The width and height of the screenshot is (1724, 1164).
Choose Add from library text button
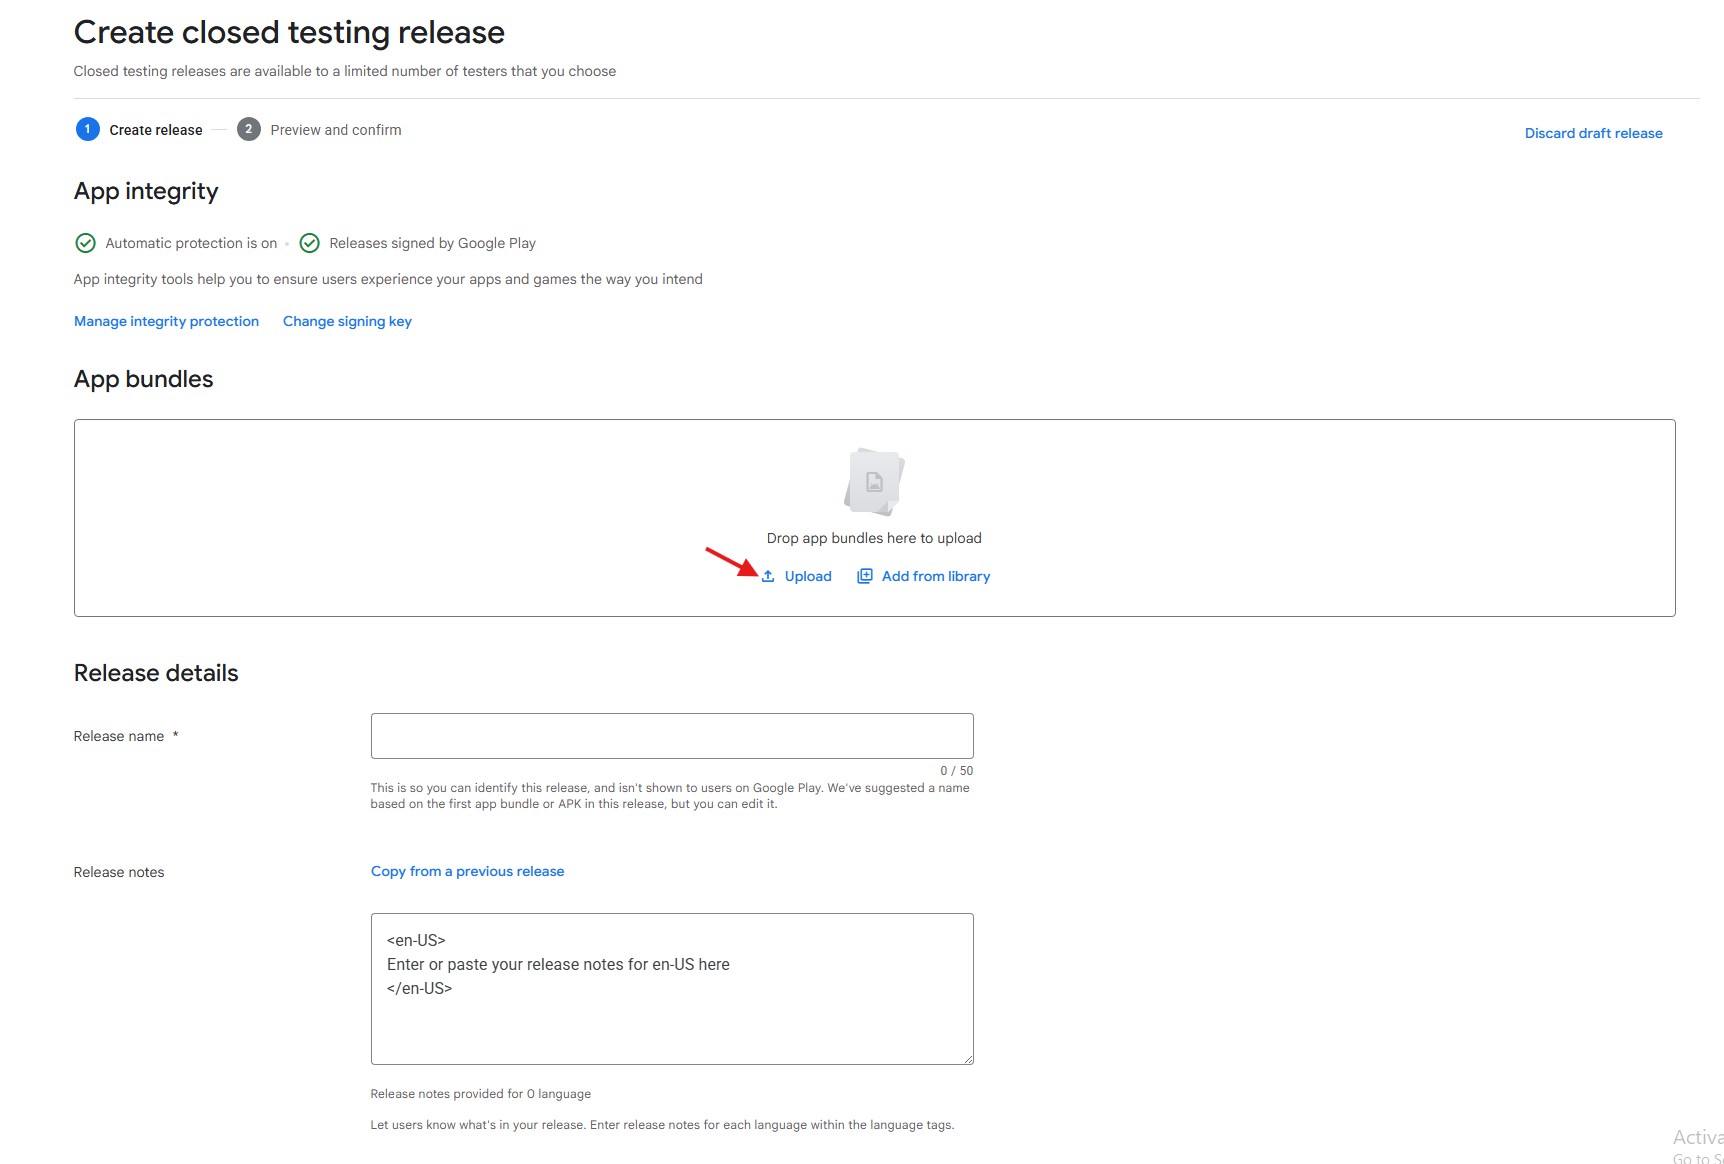(x=936, y=576)
